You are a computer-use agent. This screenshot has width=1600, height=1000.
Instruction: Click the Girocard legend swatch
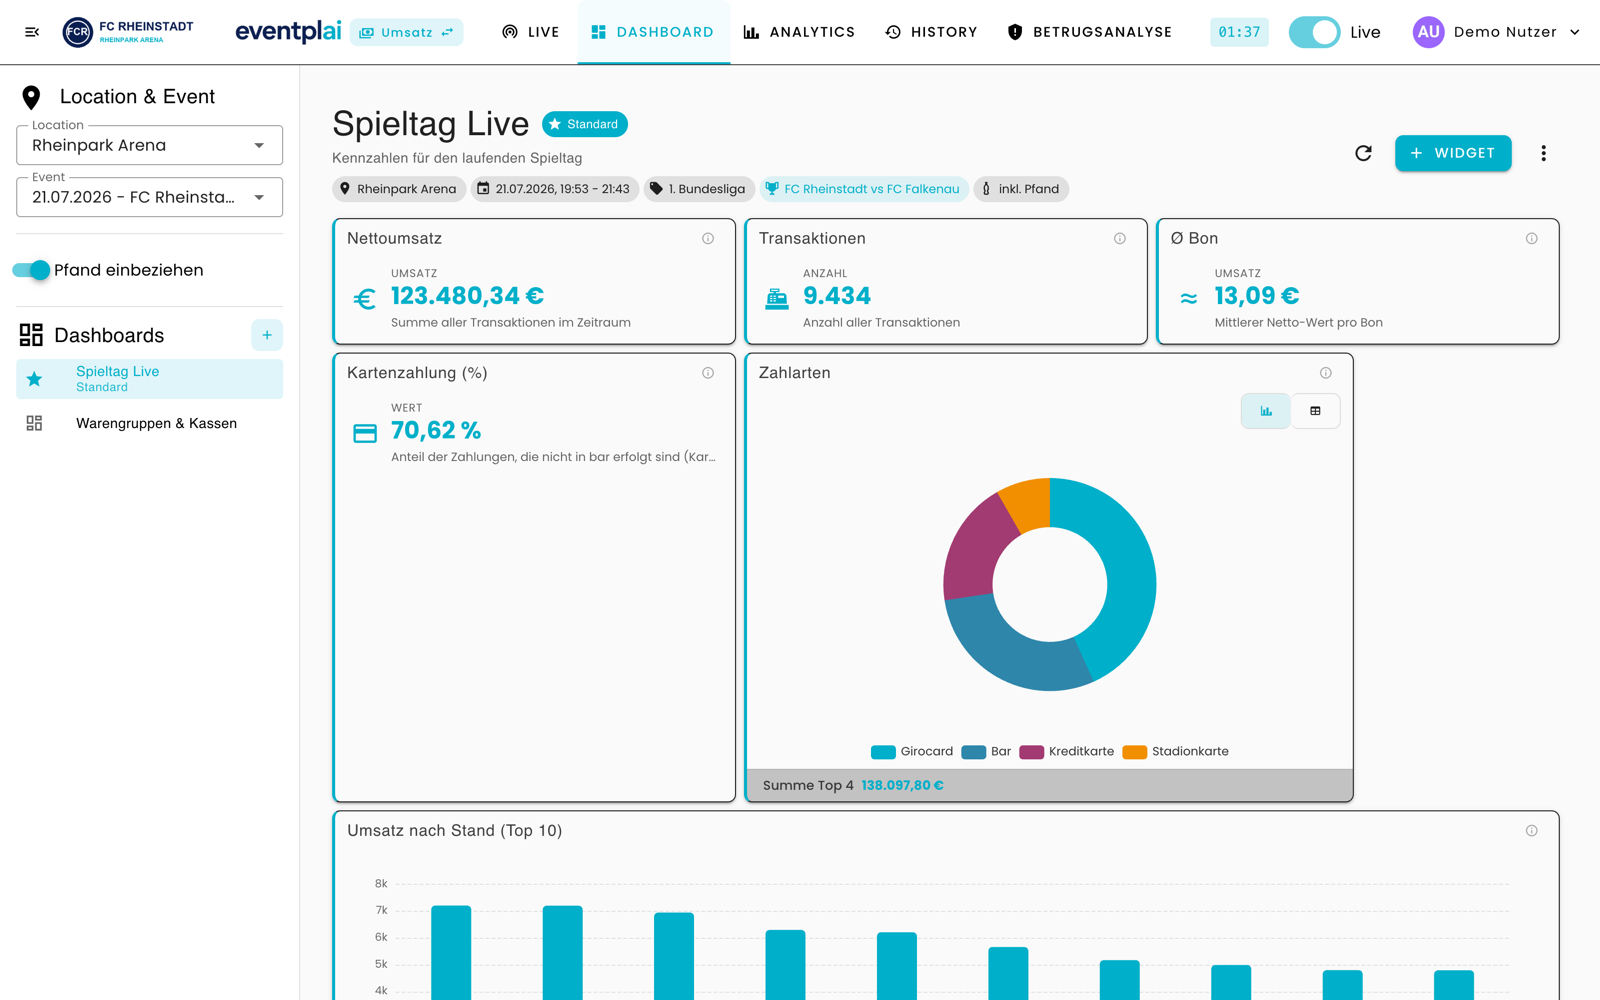(883, 752)
